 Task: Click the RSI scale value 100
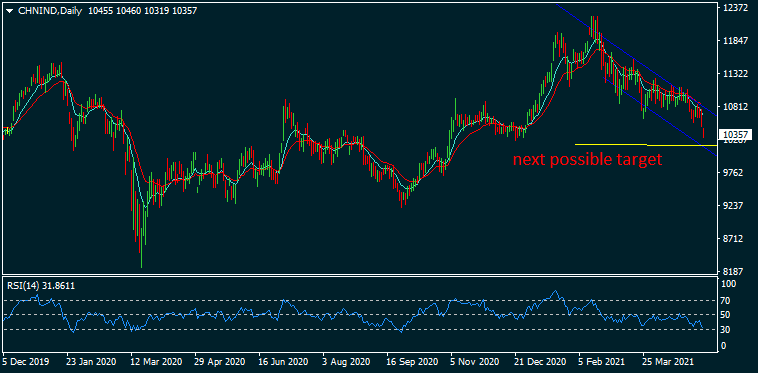729,285
